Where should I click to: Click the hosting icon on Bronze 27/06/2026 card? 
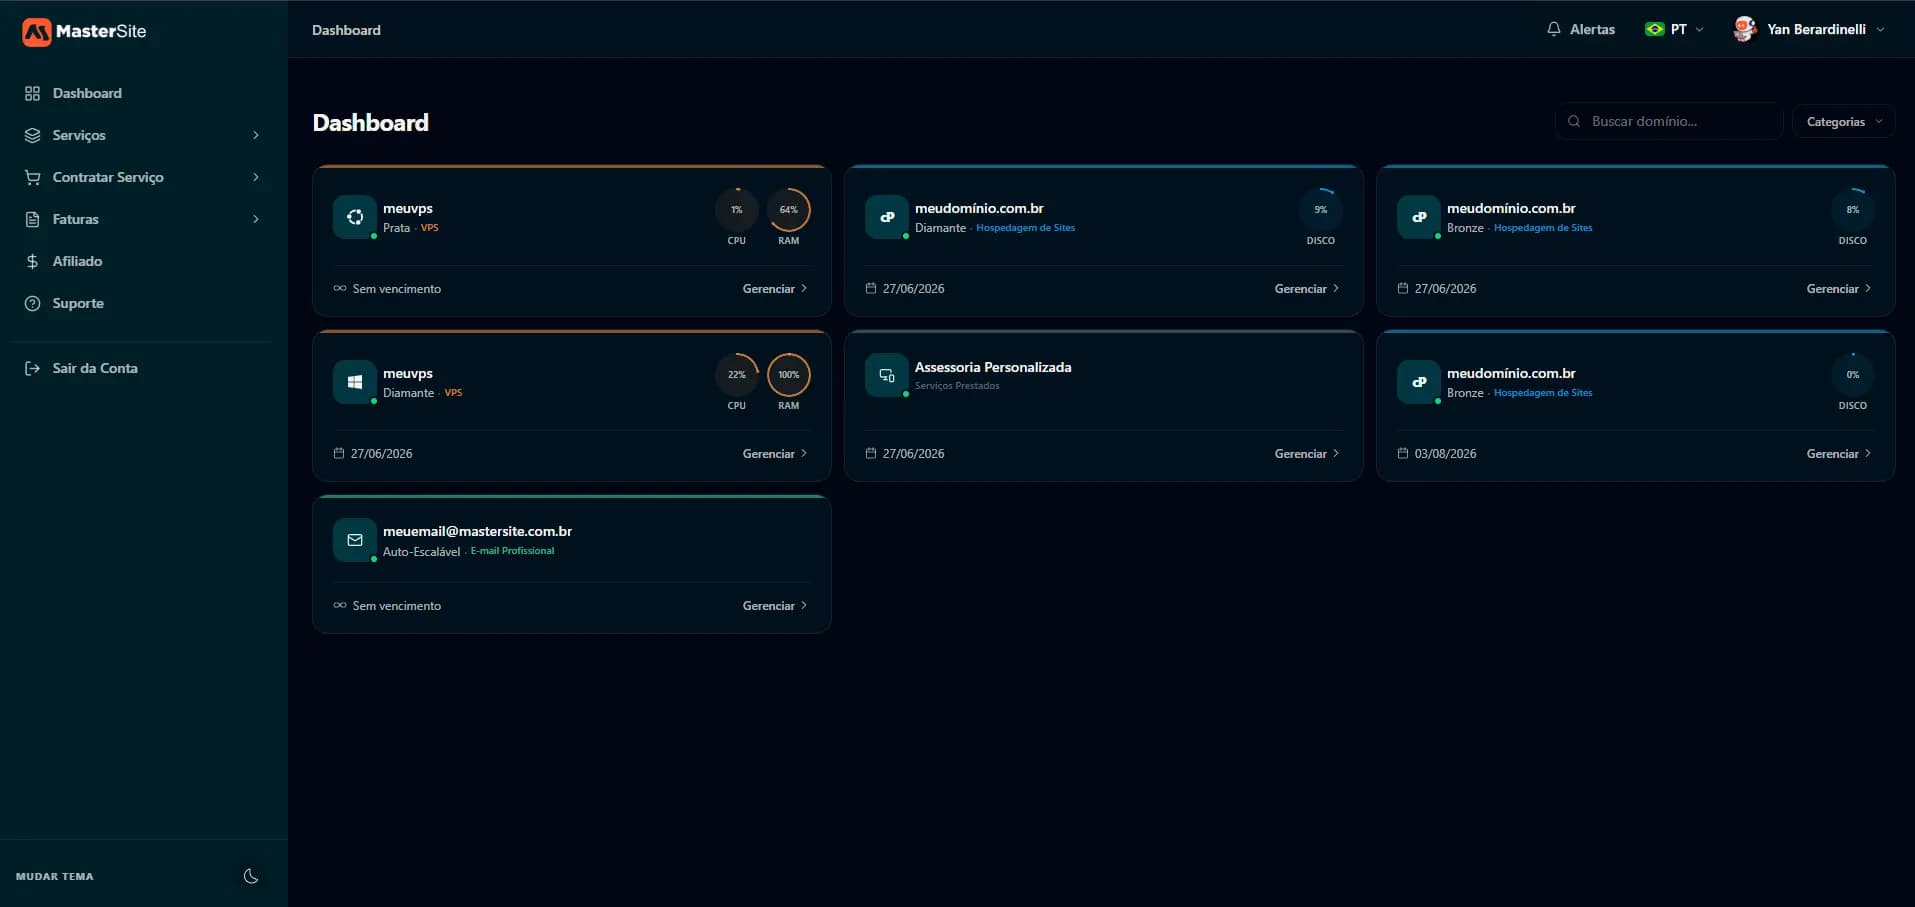(x=1418, y=217)
